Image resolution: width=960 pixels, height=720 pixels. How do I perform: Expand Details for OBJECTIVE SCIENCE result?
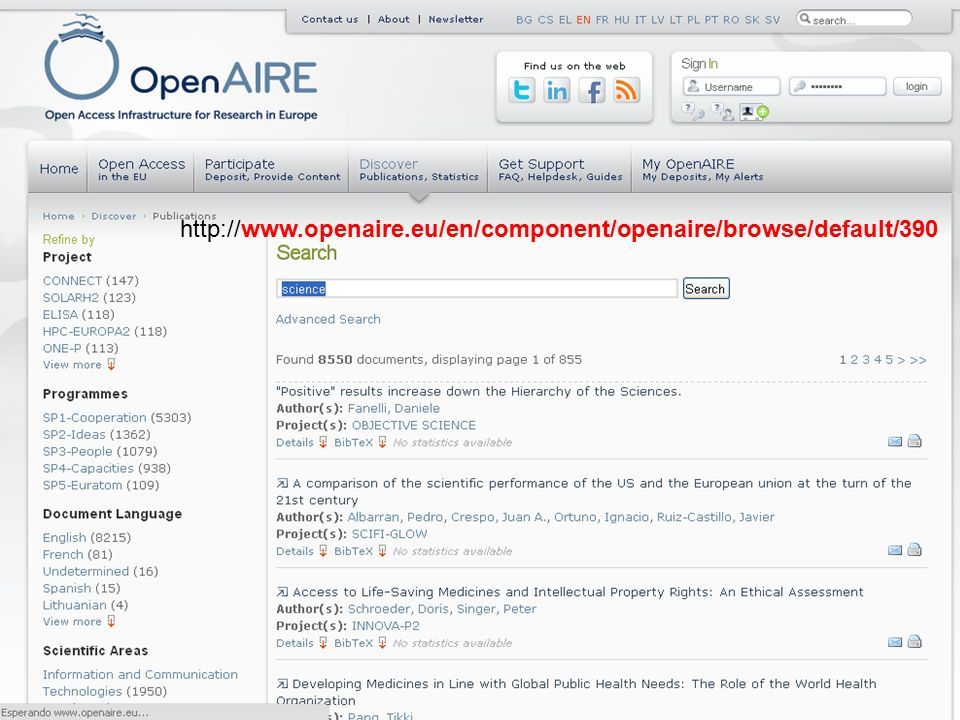click(x=301, y=442)
